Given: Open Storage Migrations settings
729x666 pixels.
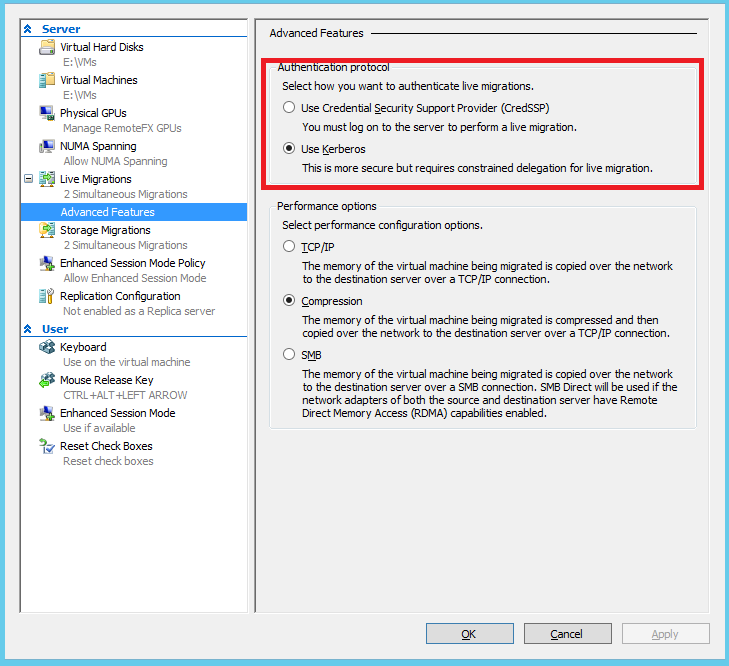Looking at the screenshot, I should pyautogui.click(x=105, y=230).
